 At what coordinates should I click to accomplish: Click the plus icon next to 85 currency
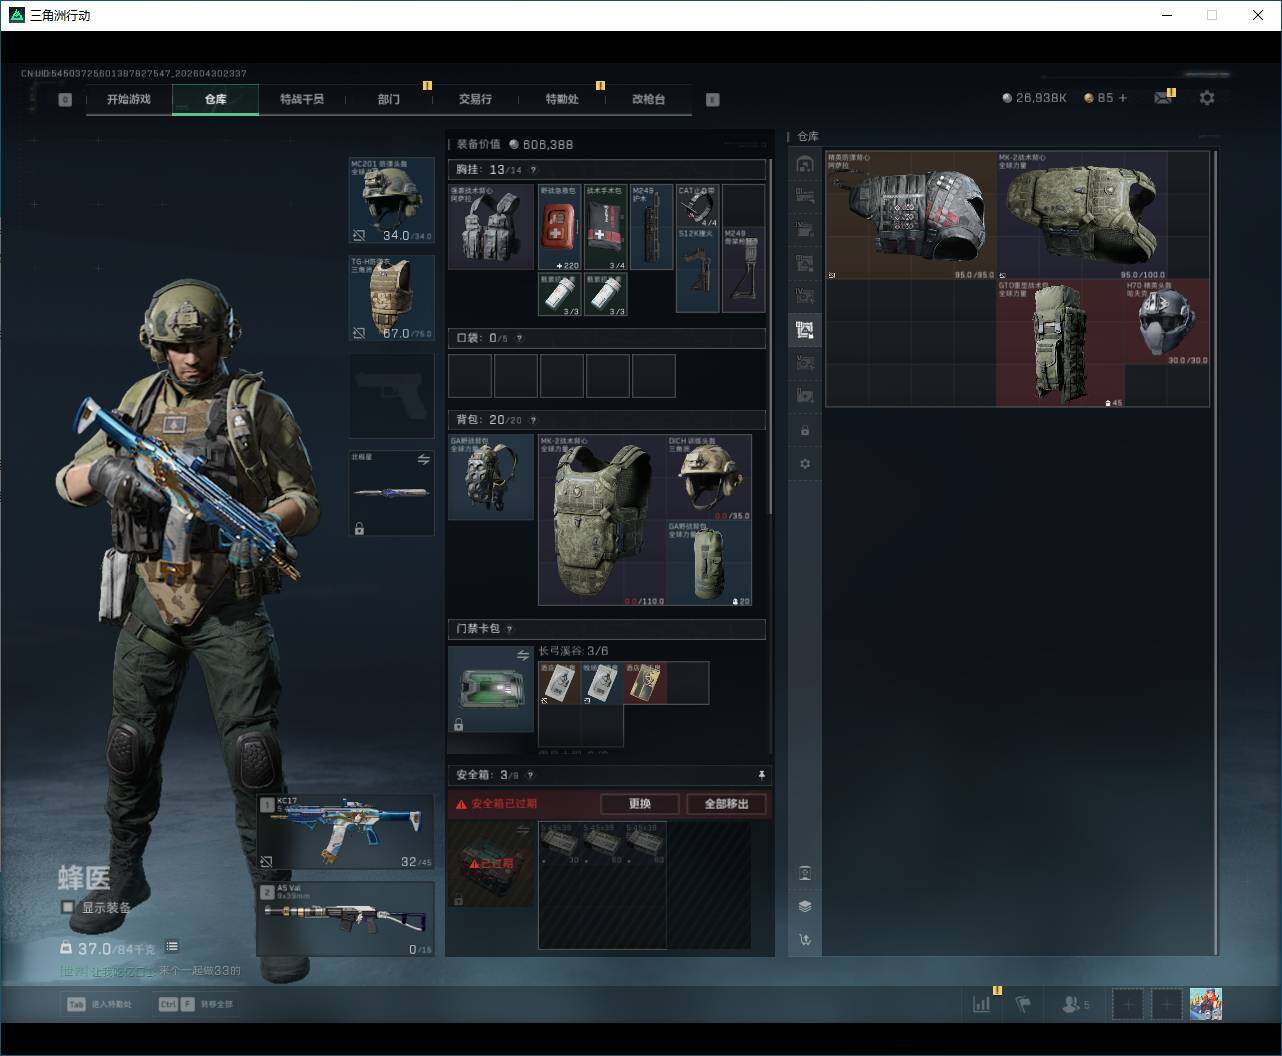pos(1123,98)
